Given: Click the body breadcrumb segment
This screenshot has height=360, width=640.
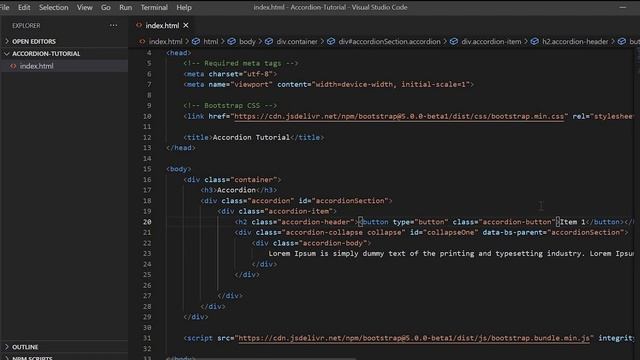Looking at the screenshot, I should click(x=247, y=41).
